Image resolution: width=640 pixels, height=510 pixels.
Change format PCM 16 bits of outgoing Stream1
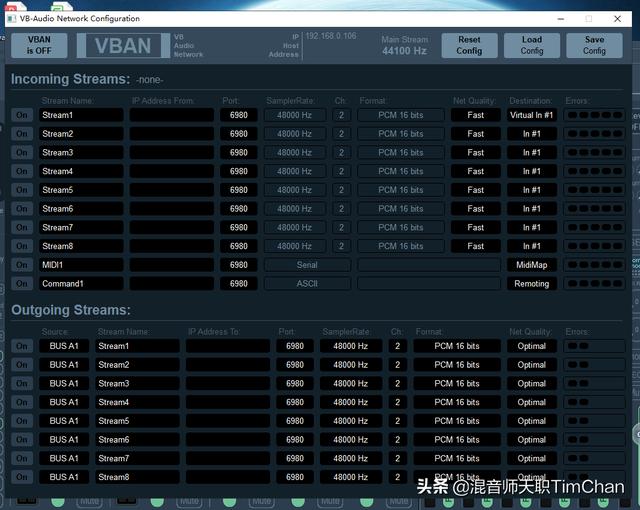(457, 346)
